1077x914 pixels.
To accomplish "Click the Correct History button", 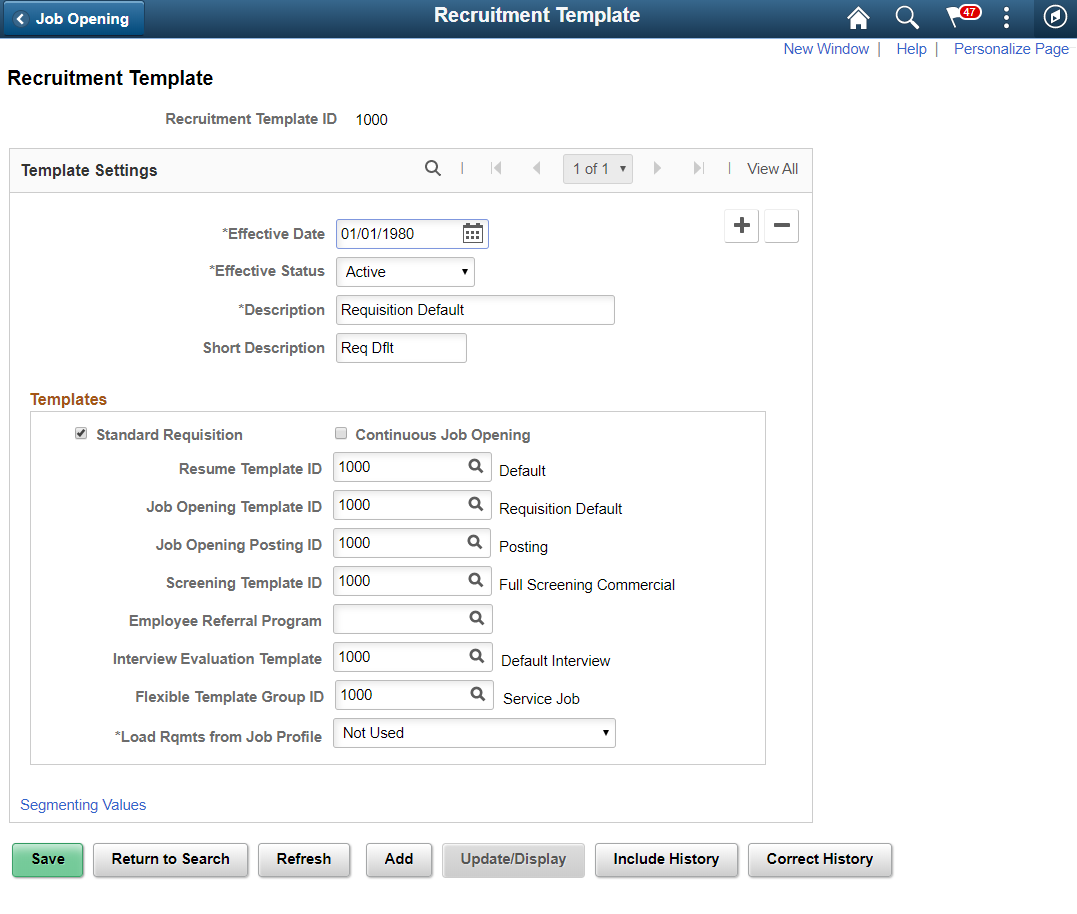I will [x=819, y=860].
